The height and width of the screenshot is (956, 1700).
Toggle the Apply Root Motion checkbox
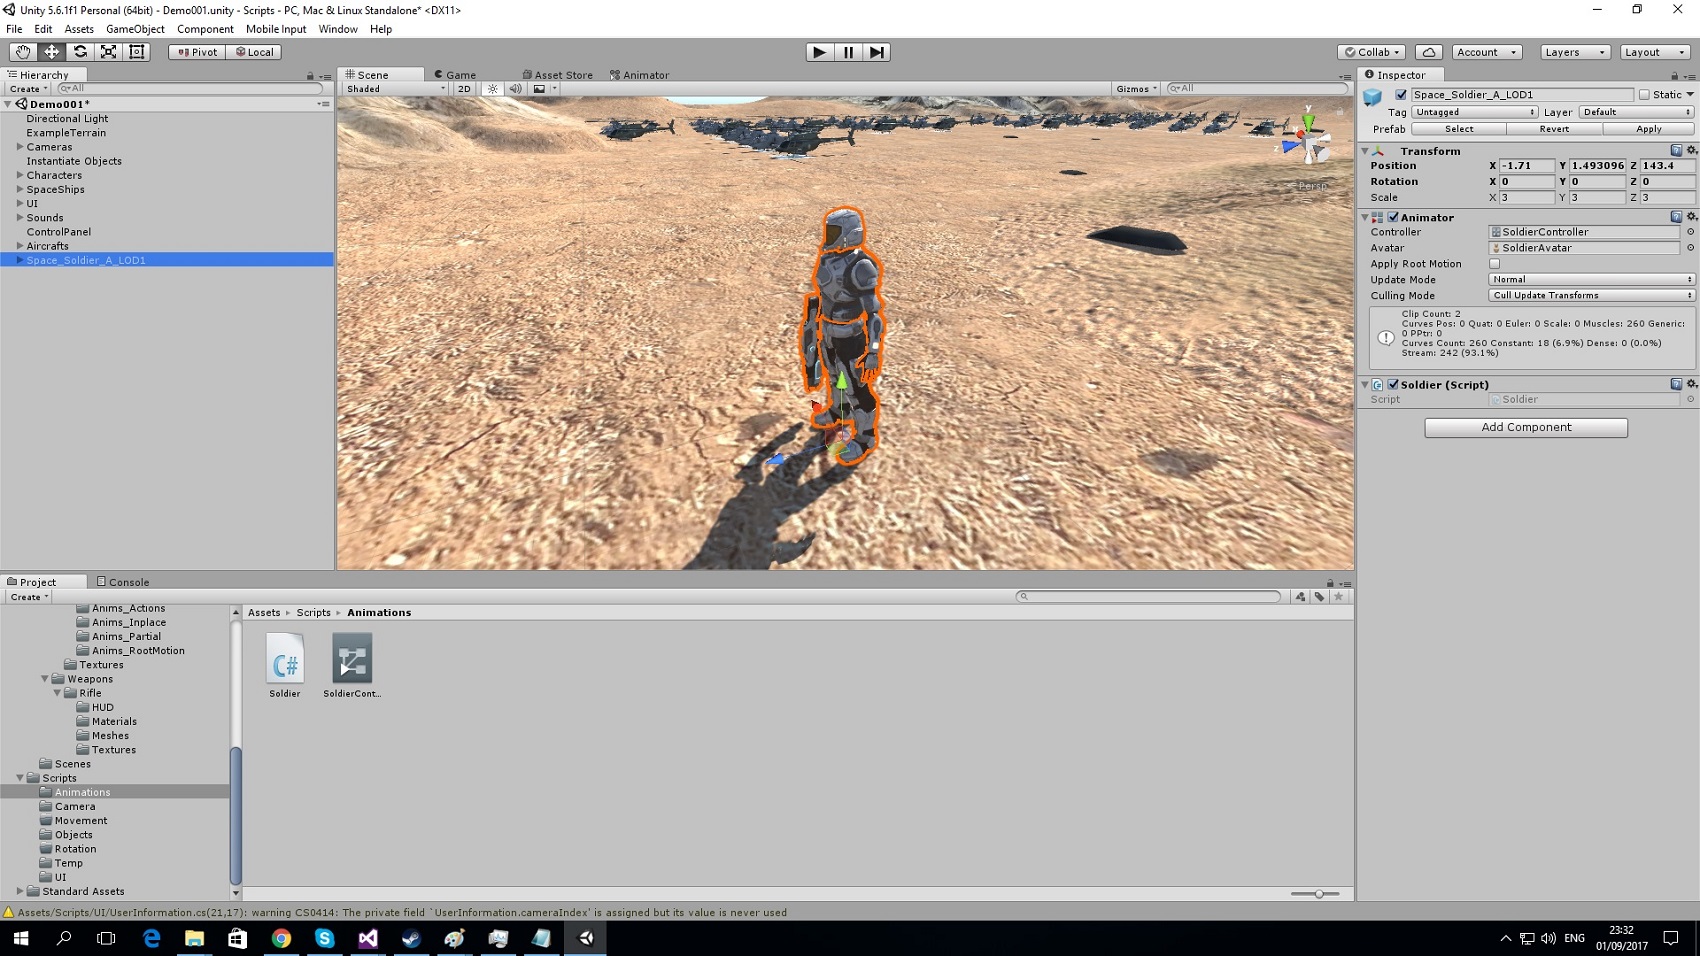[x=1495, y=264]
